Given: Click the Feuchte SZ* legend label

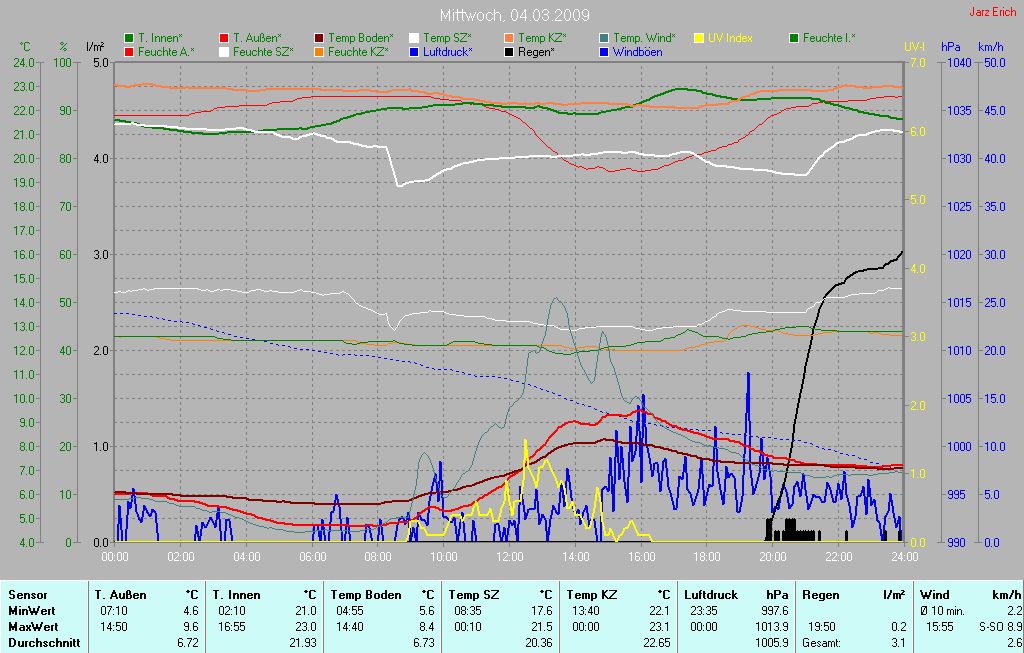Looking at the screenshot, I should [x=263, y=51].
